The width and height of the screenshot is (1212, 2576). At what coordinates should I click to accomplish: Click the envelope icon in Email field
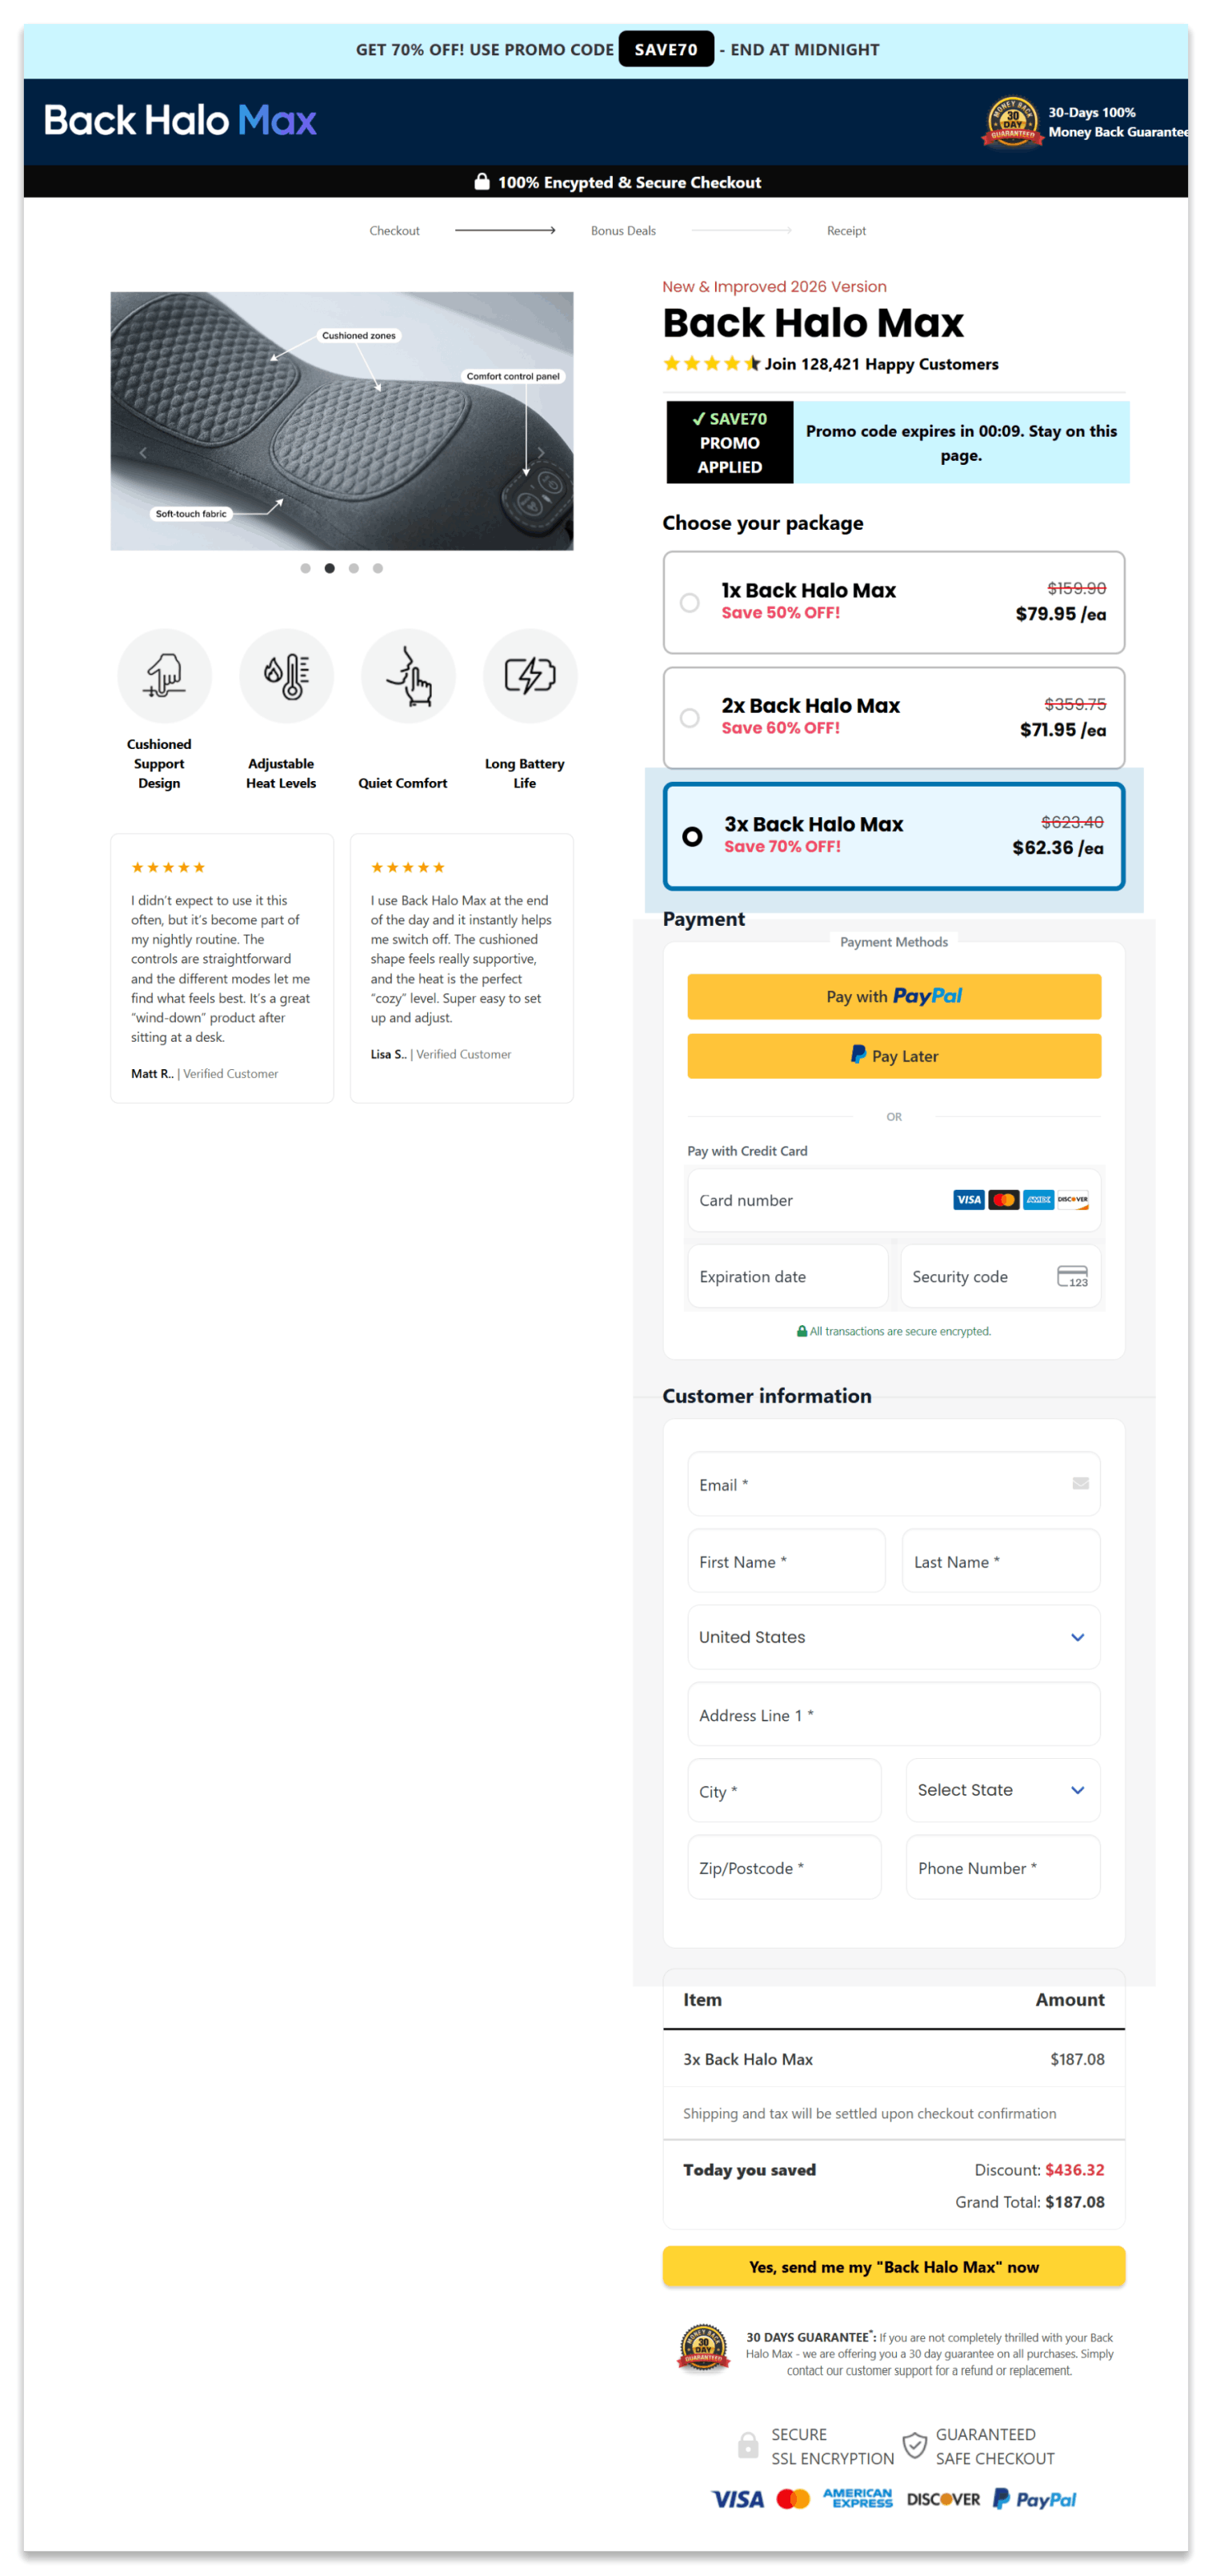point(1080,1484)
